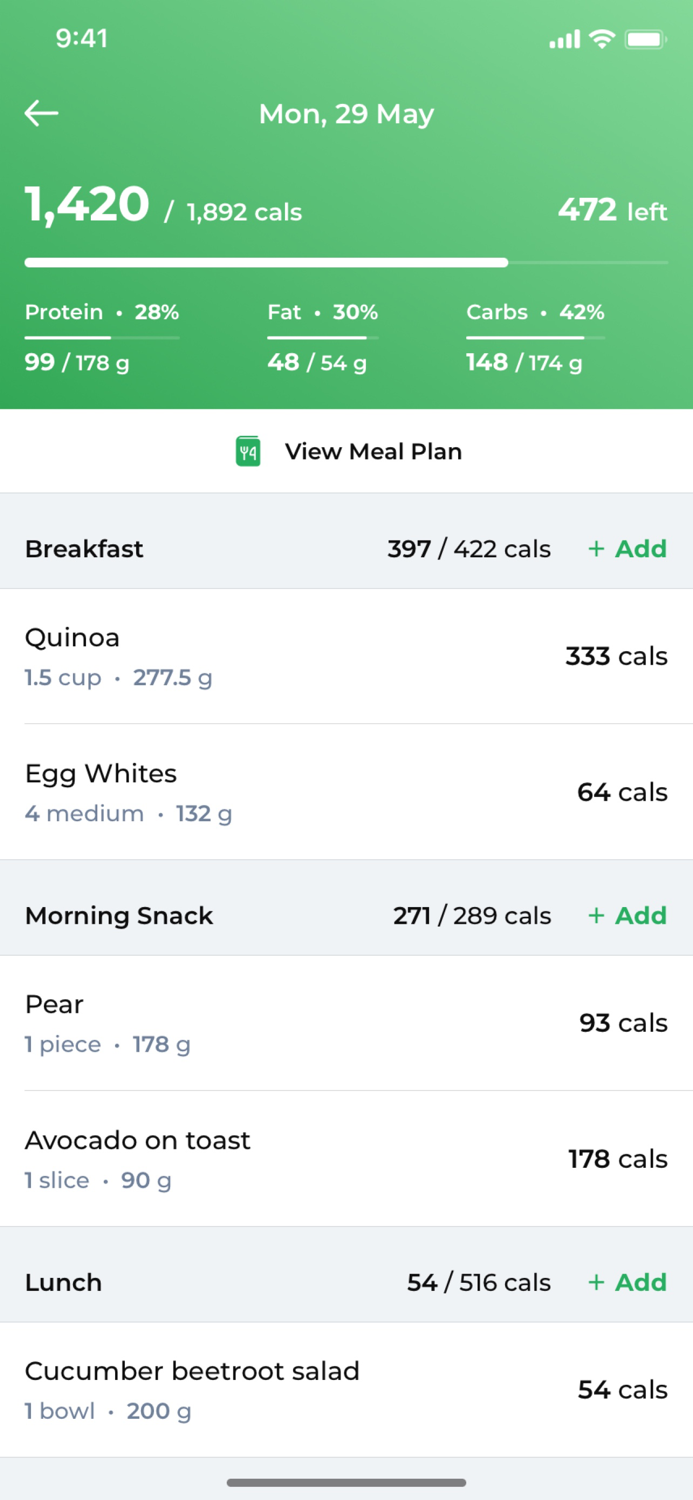The width and height of the screenshot is (693, 1500).
Task: Click the calorie progress bar
Action: pos(346,263)
